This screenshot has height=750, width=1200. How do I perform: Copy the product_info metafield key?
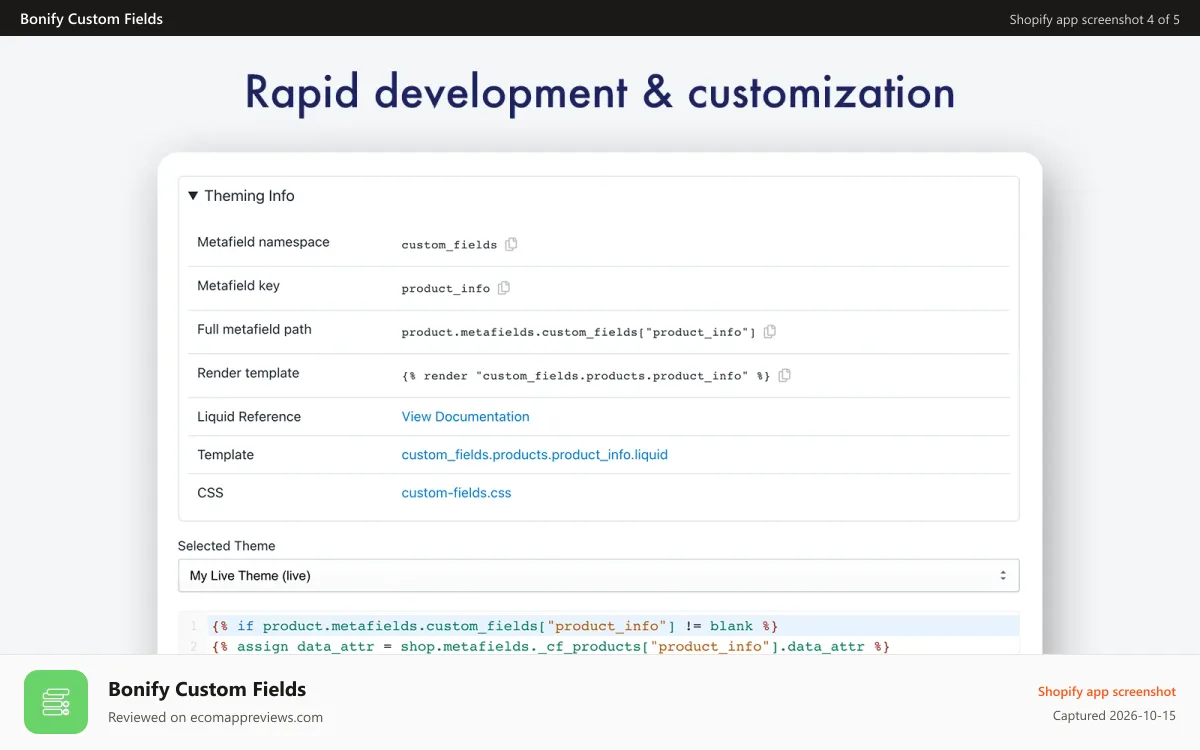[504, 288]
